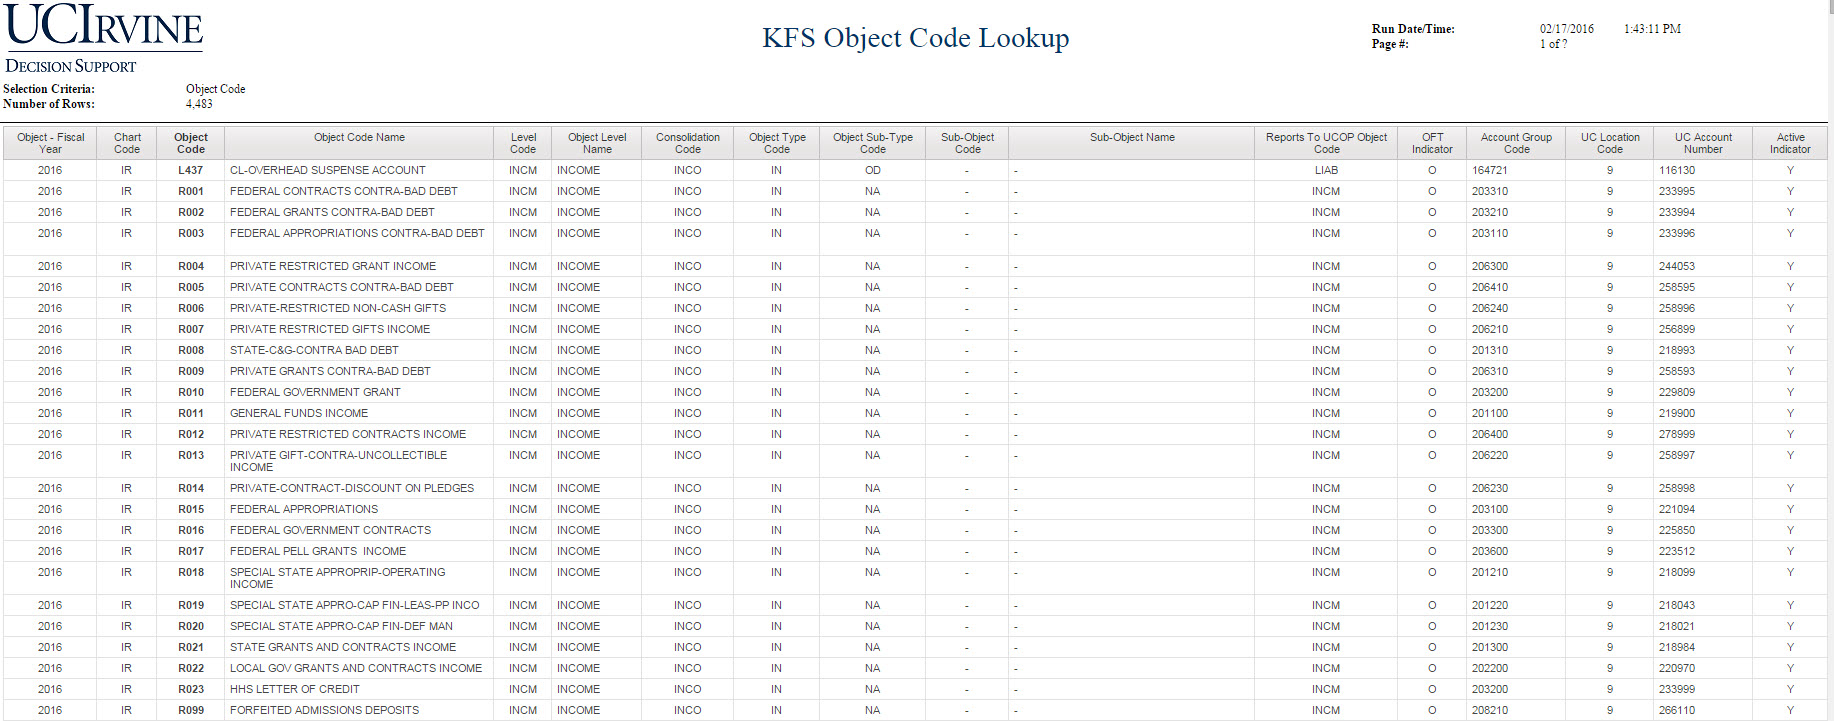The image size is (1834, 721).
Task: Click FEDERAL GRANTS CONTRA-BAD DEBT name
Action: (332, 212)
